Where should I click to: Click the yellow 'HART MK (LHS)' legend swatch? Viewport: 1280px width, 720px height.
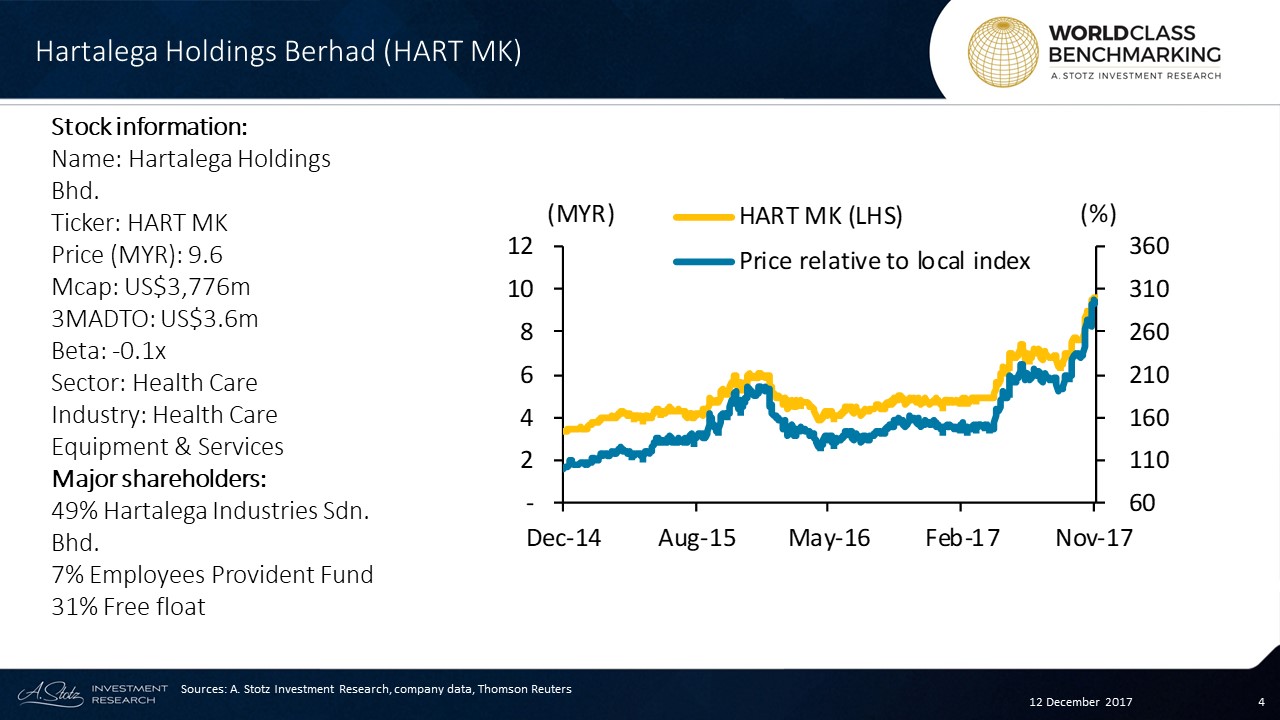(x=705, y=215)
